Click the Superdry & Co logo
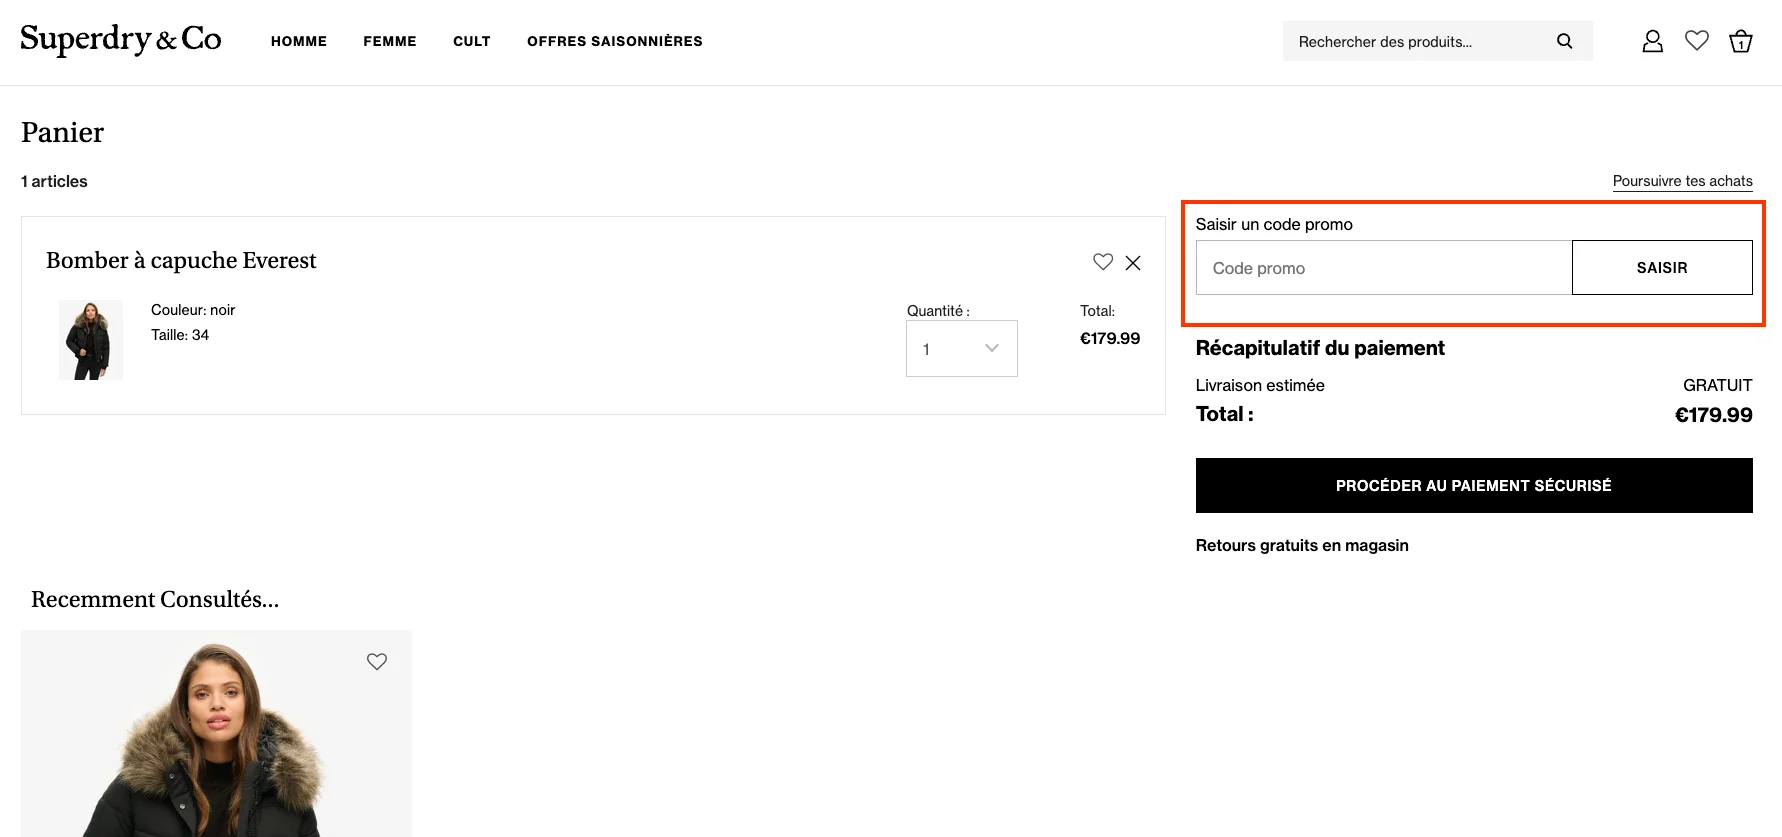1782x837 pixels. (121, 40)
